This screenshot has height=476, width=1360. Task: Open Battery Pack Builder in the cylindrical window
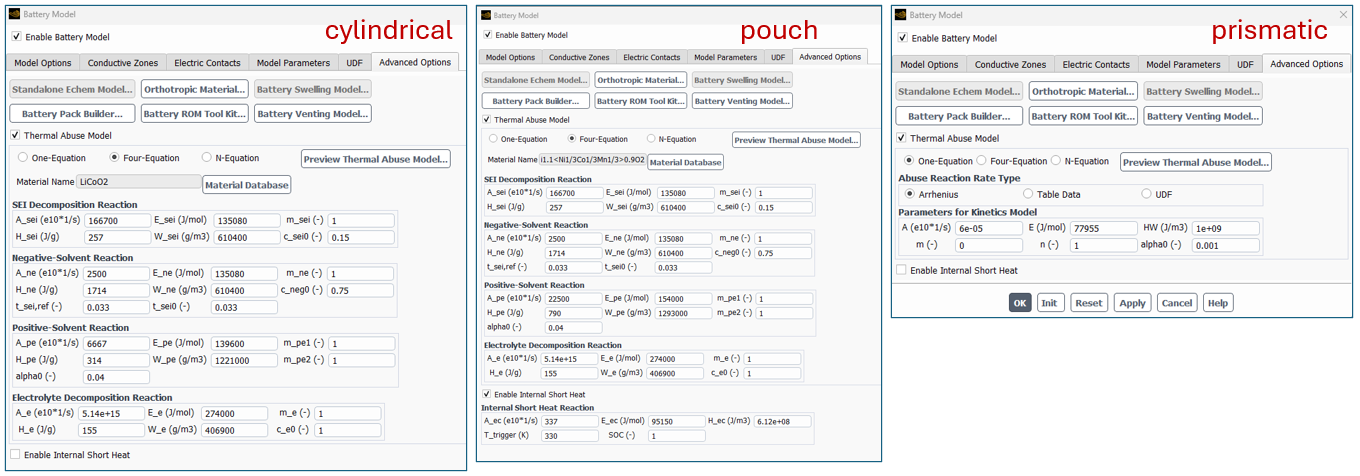(x=71, y=114)
